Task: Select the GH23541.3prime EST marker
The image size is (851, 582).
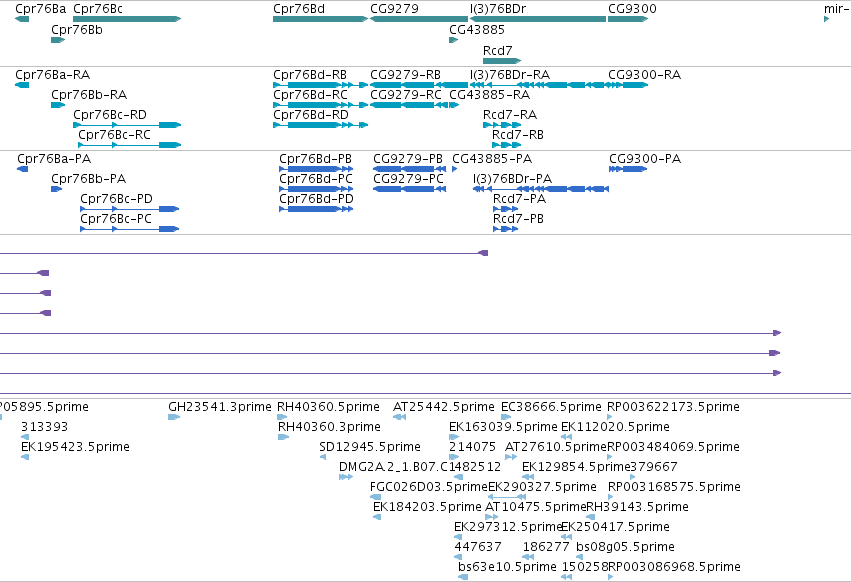Action: click(174, 417)
